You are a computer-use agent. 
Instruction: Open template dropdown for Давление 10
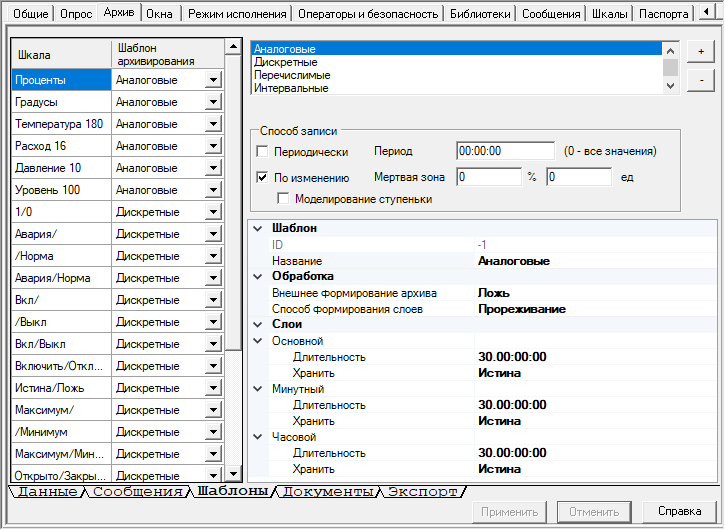(213, 168)
